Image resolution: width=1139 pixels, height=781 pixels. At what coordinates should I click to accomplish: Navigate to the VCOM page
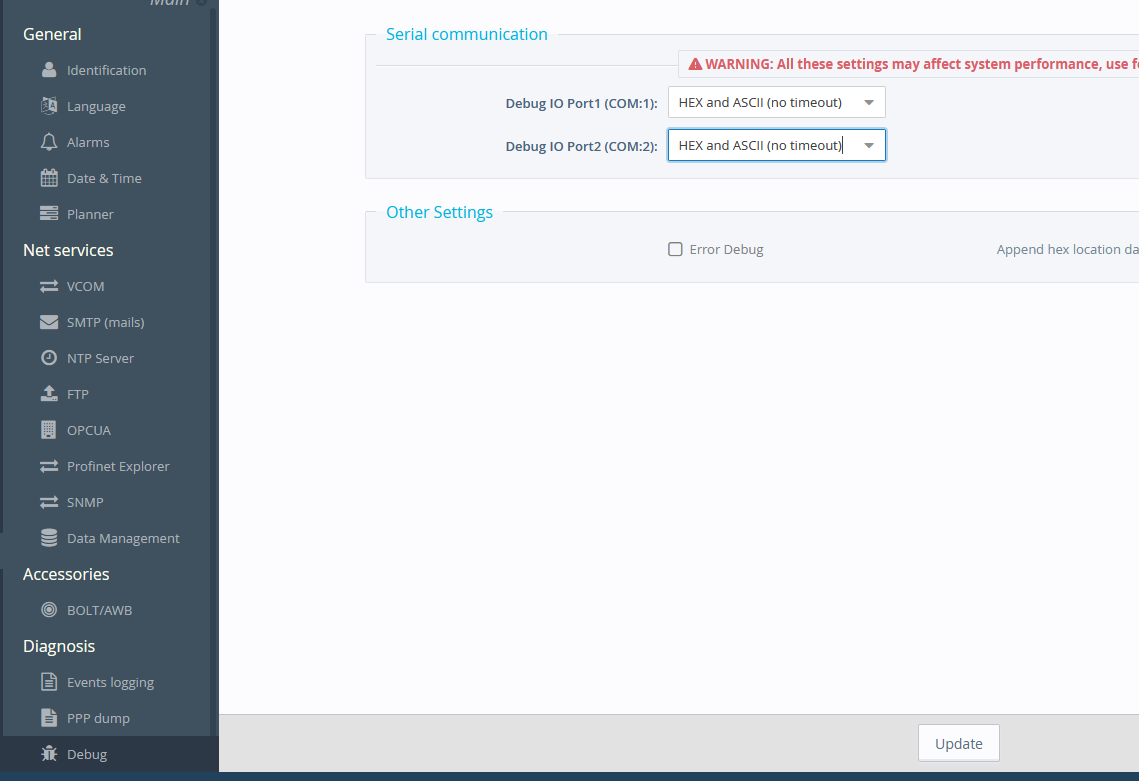pos(85,286)
